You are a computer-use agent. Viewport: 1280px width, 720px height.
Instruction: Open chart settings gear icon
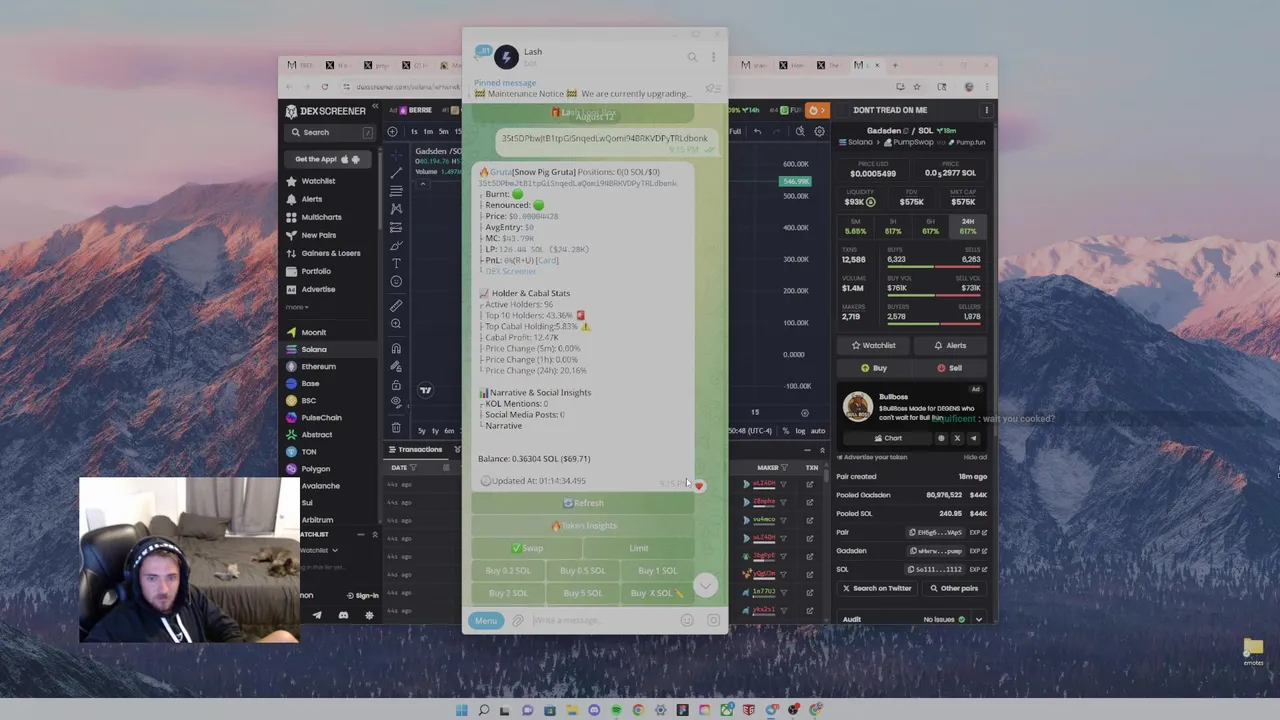pyautogui.click(x=819, y=132)
